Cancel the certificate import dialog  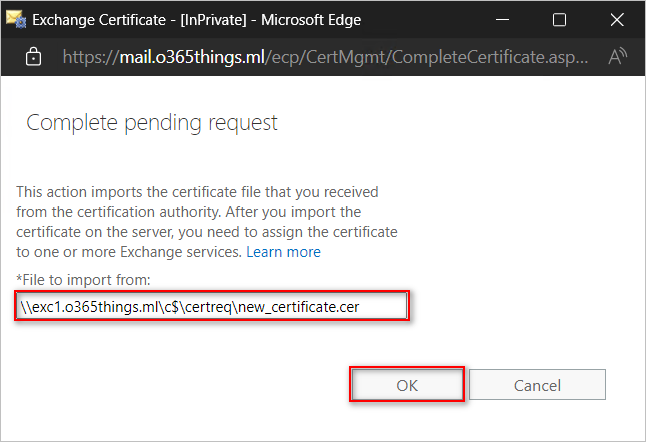click(x=537, y=384)
